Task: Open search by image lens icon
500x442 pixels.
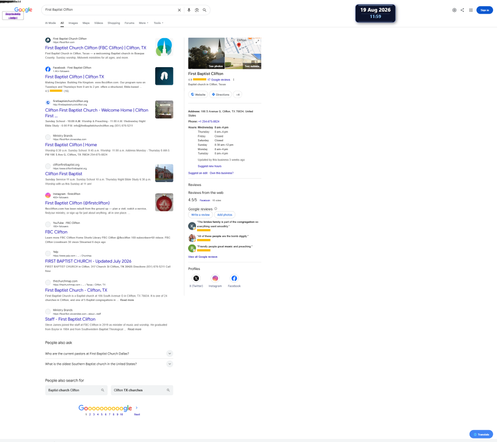Action: pos(197,10)
